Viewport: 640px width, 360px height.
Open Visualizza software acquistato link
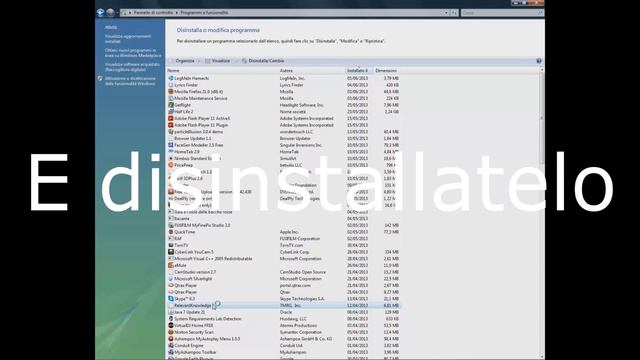point(132,67)
